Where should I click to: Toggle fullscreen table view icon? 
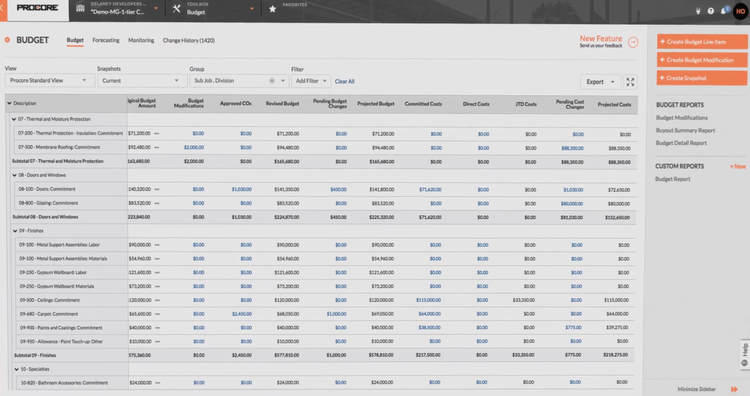click(x=630, y=82)
